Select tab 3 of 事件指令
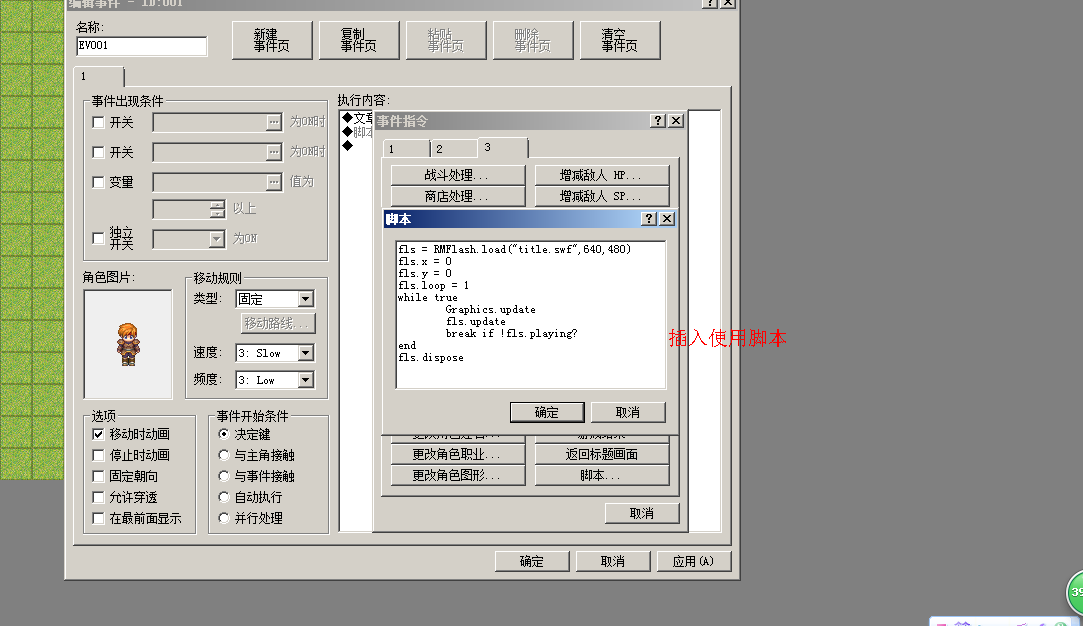Screen dimensions: 1083x626 pos(503,147)
